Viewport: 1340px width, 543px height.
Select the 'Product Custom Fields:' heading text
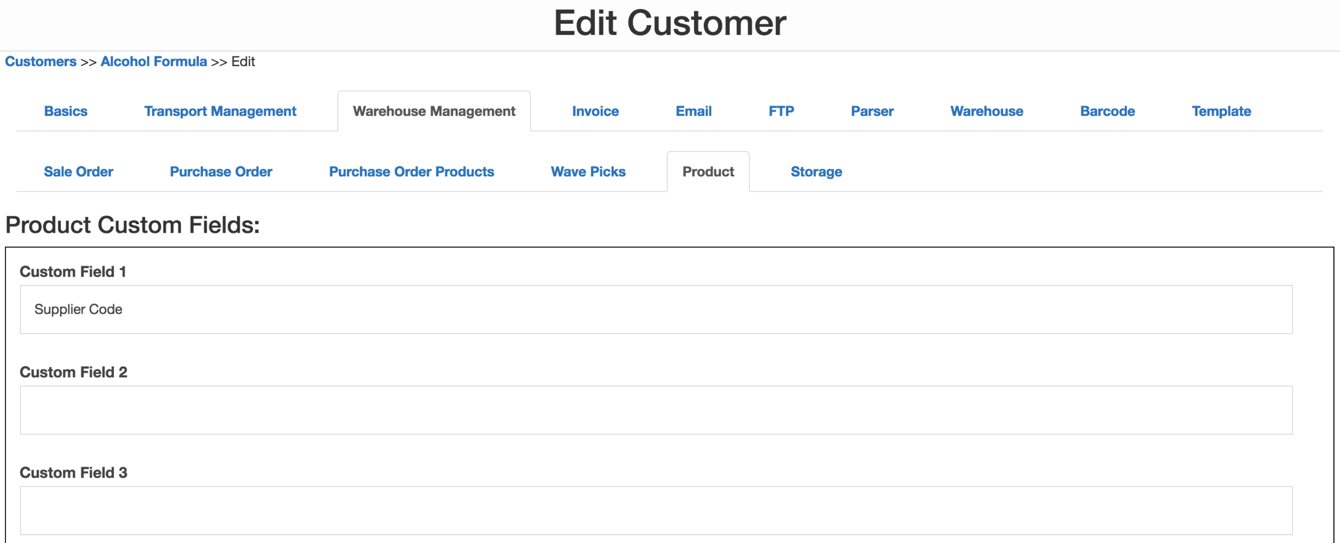pyautogui.click(x=132, y=225)
